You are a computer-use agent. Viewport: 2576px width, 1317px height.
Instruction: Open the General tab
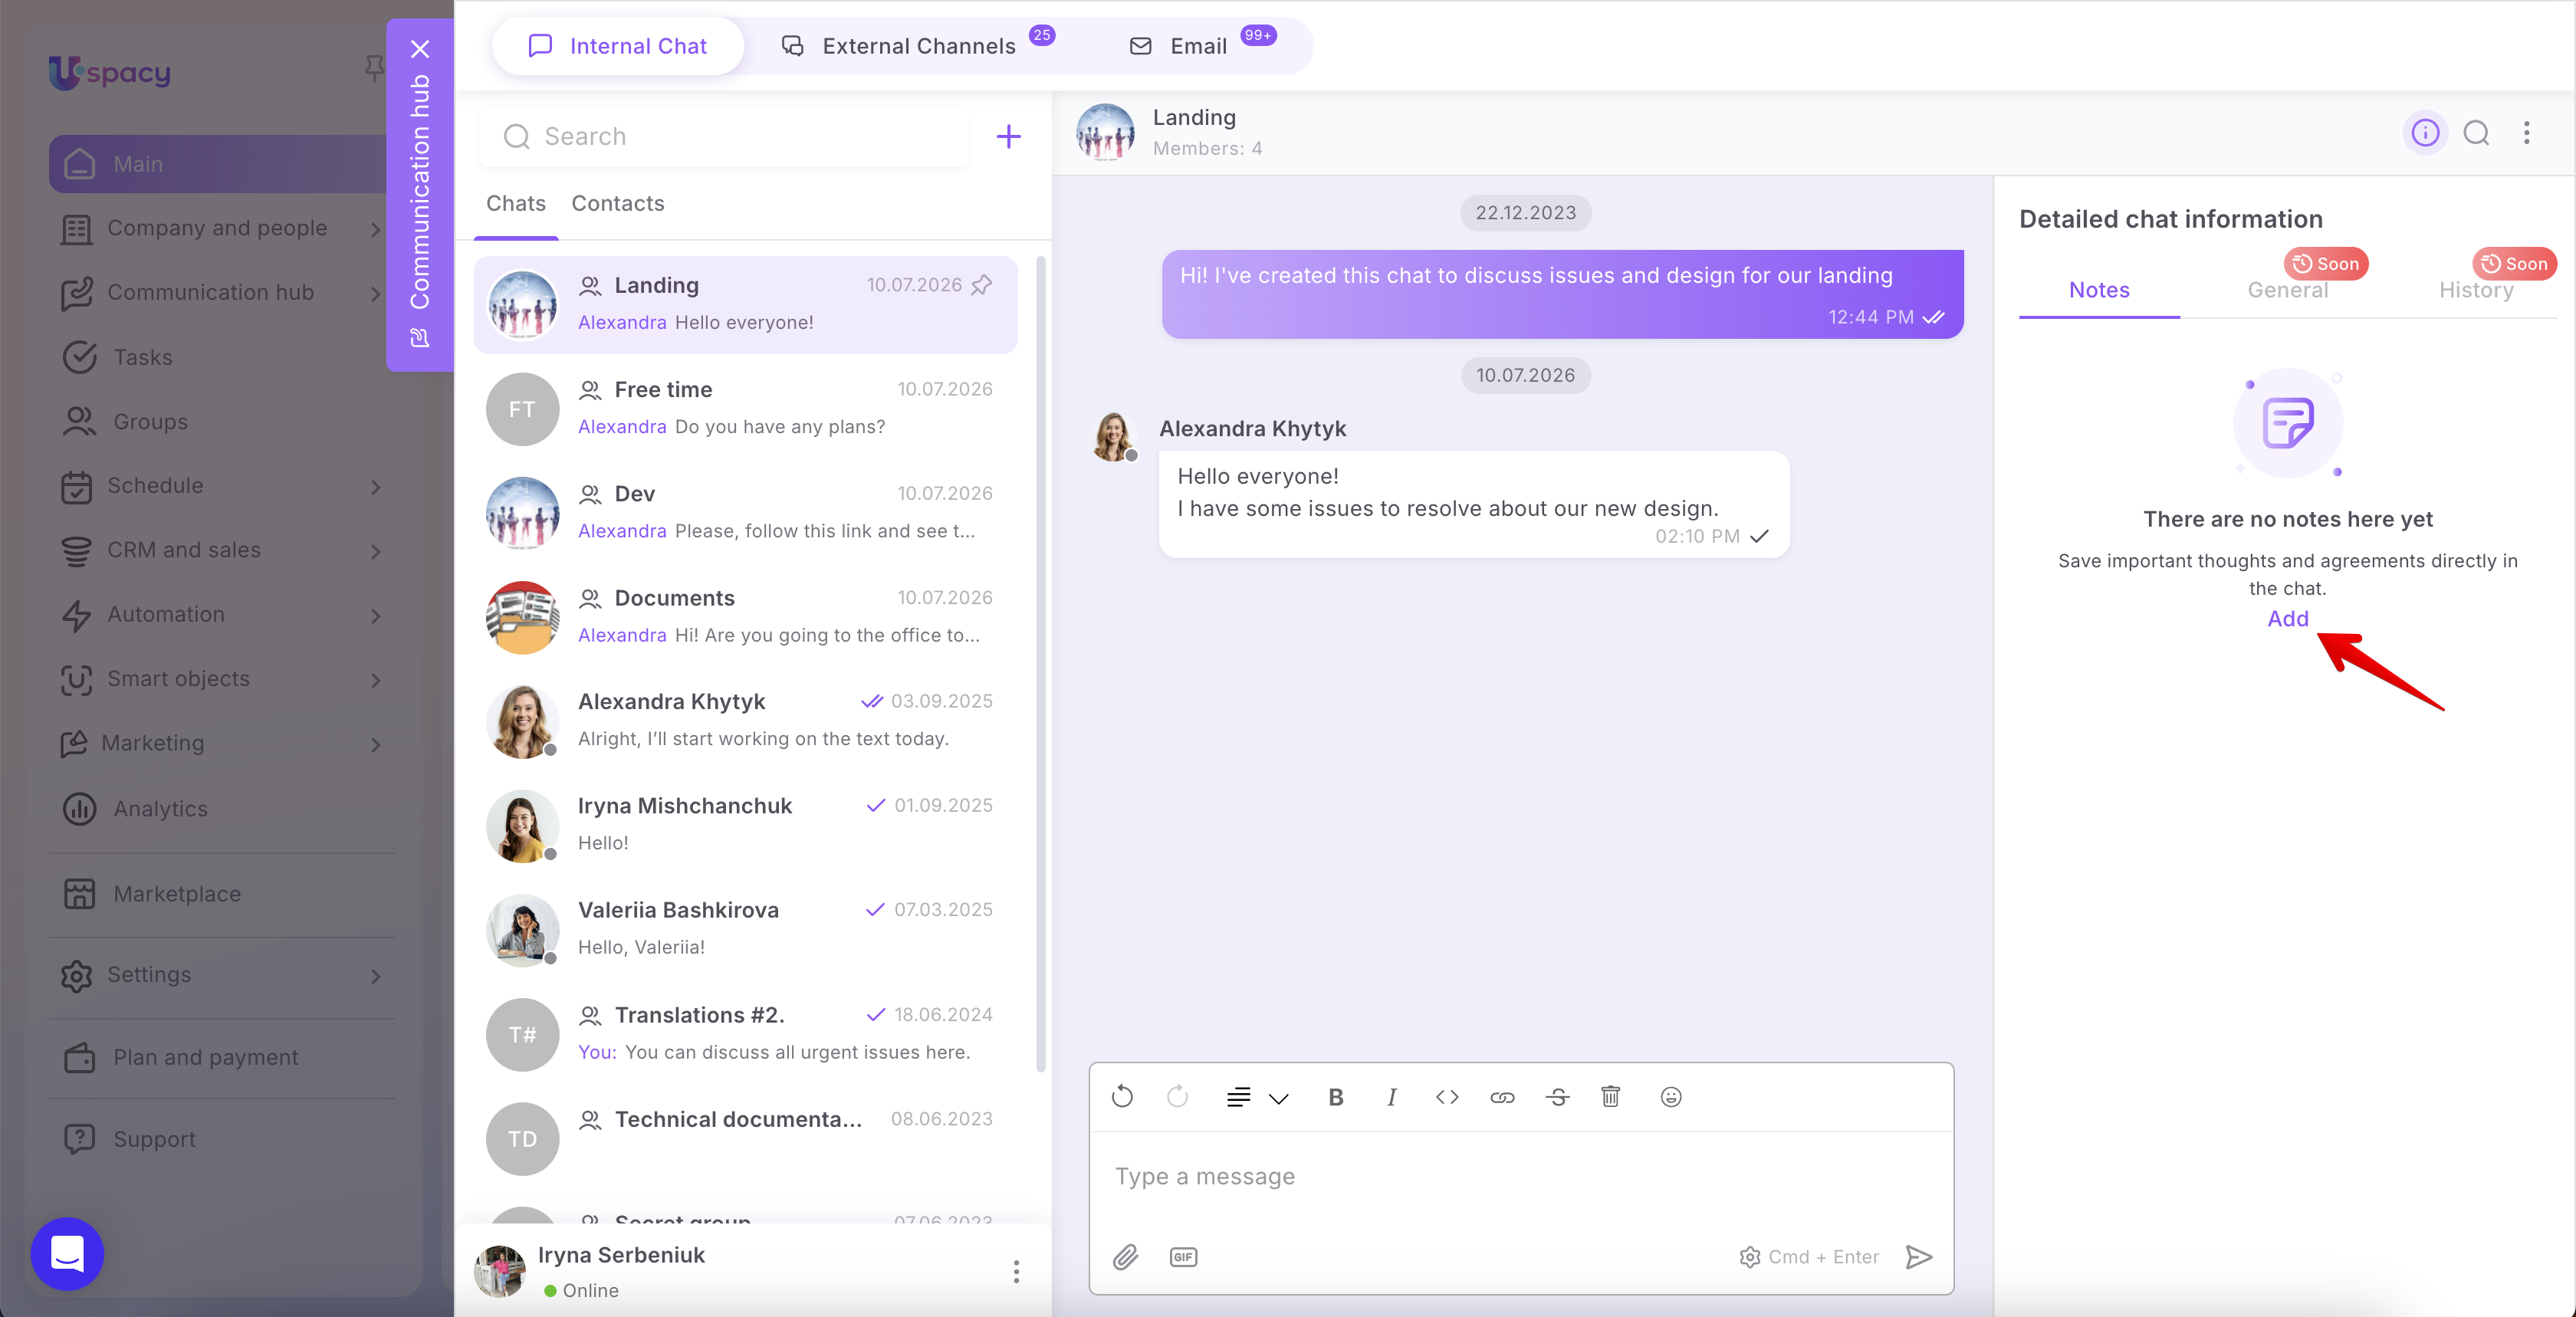[x=2287, y=290]
